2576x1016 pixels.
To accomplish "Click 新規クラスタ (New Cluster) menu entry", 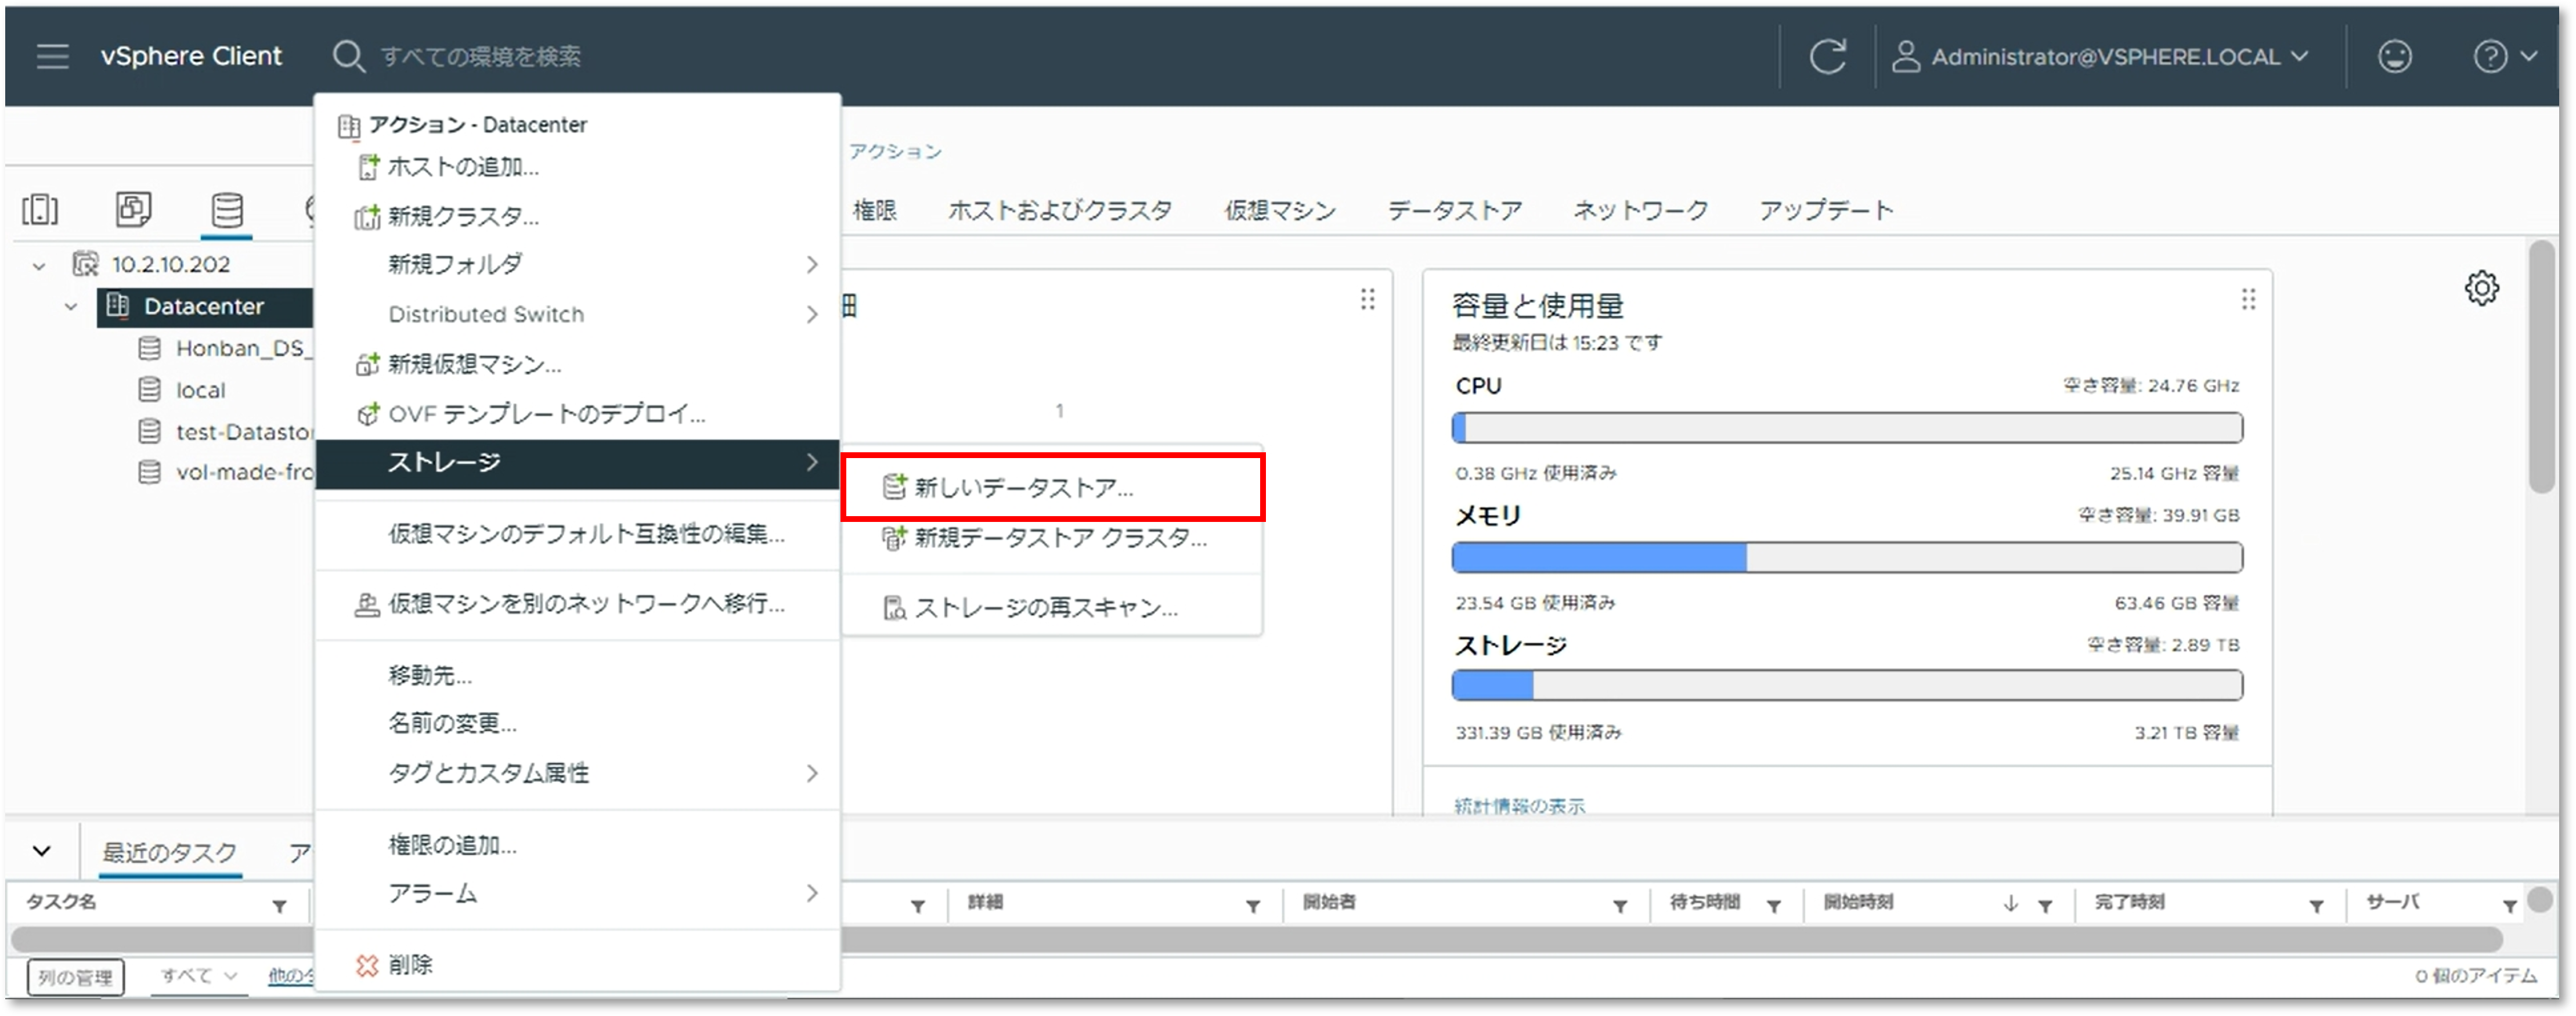I will [x=577, y=216].
